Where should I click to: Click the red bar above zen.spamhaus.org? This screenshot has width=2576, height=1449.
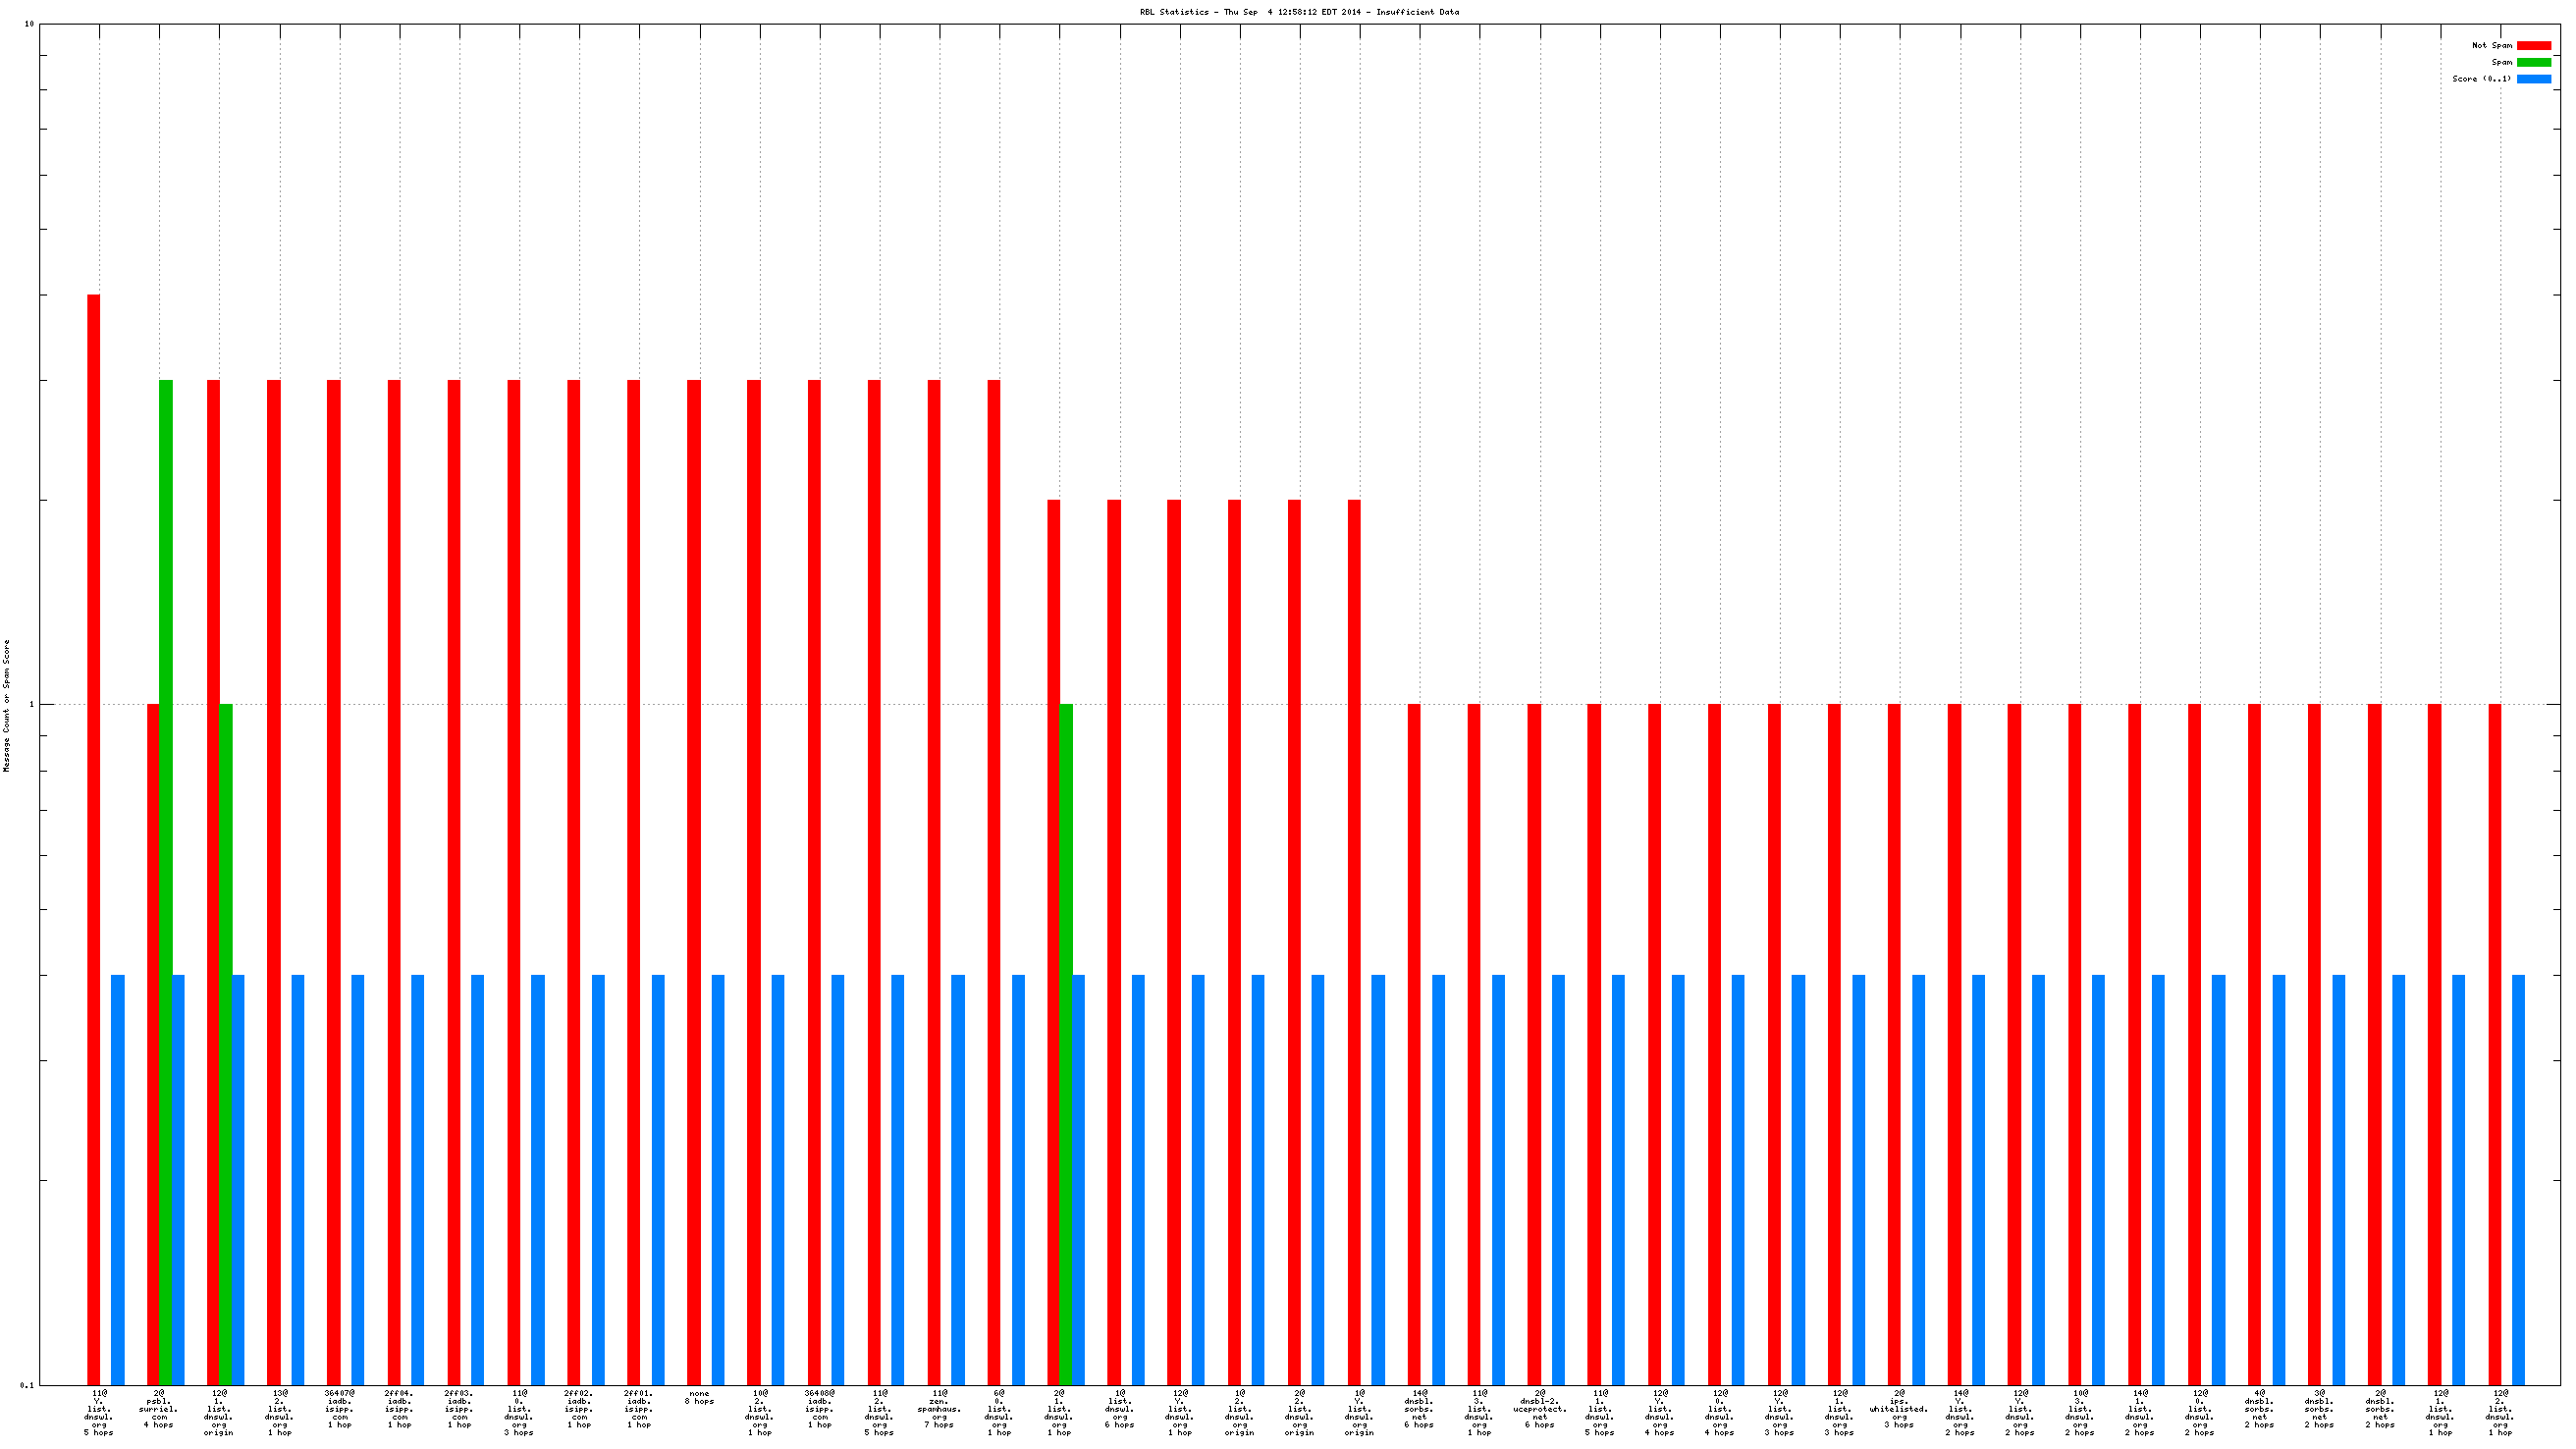(934, 880)
